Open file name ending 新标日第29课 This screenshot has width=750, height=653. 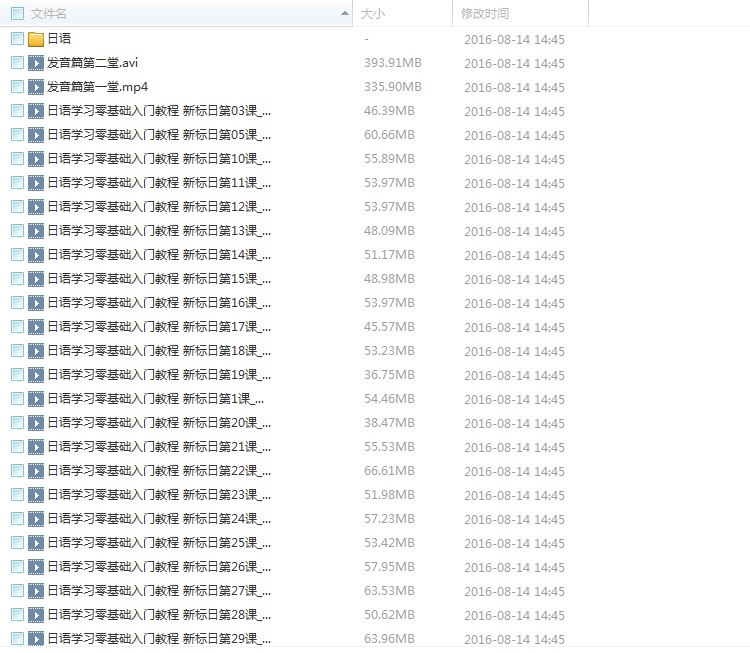159,639
